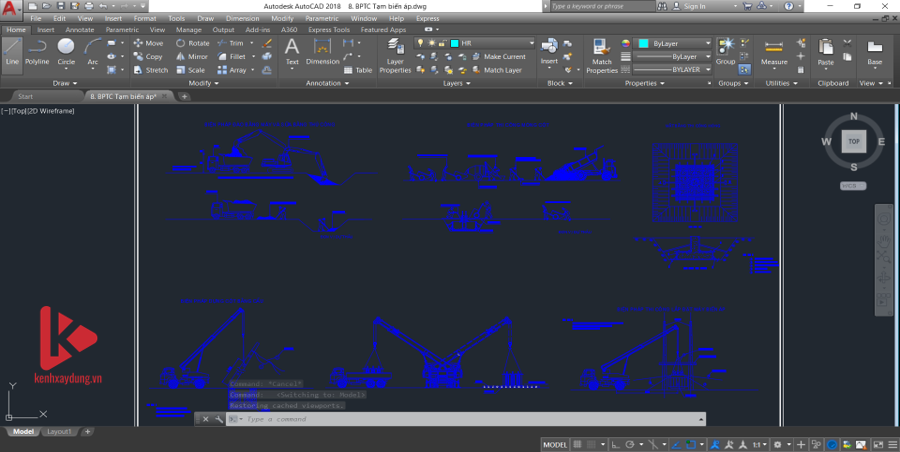Click the ByLayer object color swatch
The image size is (900, 452).
(642, 44)
